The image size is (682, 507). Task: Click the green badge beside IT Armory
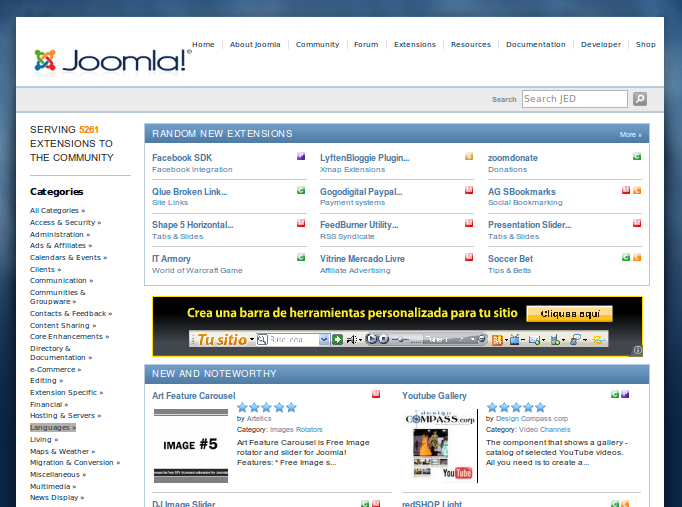pos(301,257)
